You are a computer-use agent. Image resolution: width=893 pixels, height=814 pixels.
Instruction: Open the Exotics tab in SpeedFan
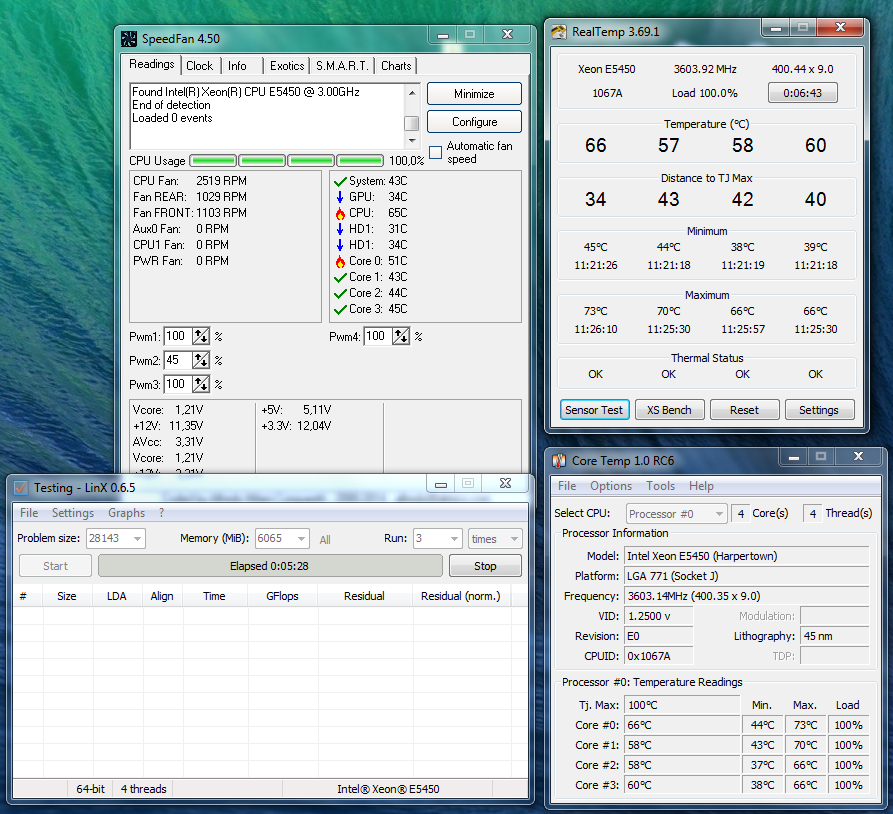287,66
